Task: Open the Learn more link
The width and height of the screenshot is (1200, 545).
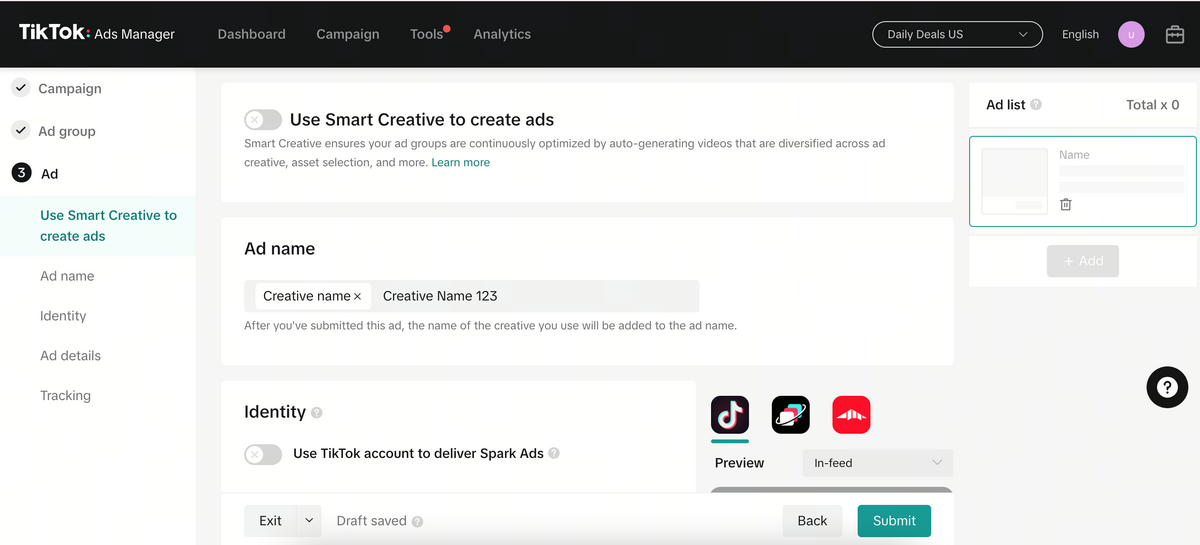Action: [x=460, y=162]
